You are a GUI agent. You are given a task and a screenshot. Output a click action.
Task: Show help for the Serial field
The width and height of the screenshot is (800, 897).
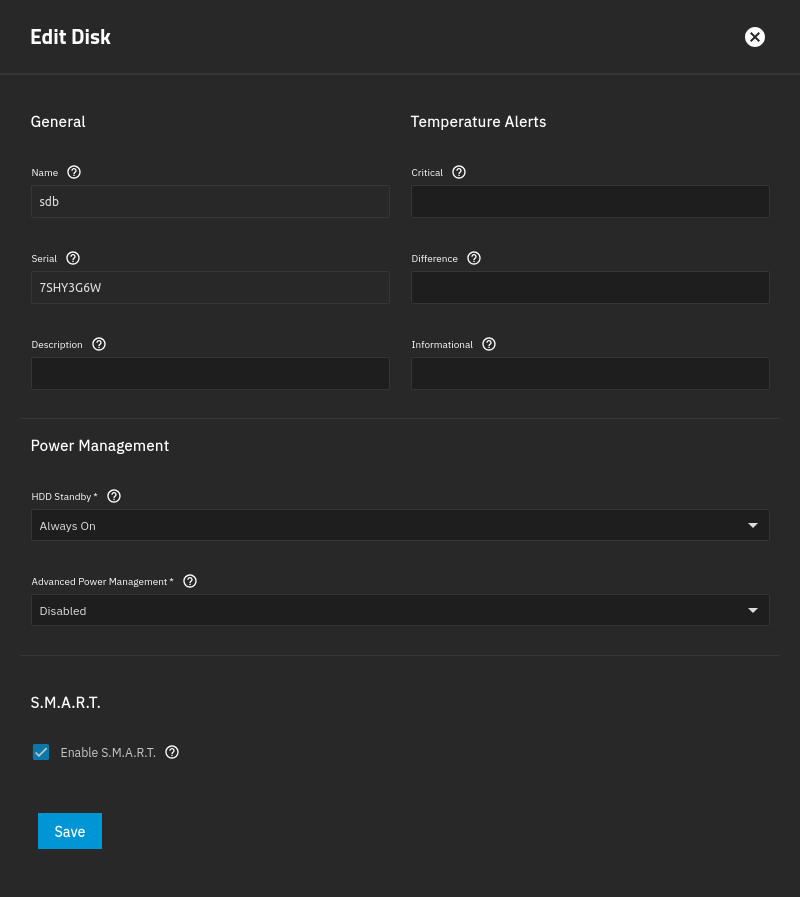click(73, 258)
